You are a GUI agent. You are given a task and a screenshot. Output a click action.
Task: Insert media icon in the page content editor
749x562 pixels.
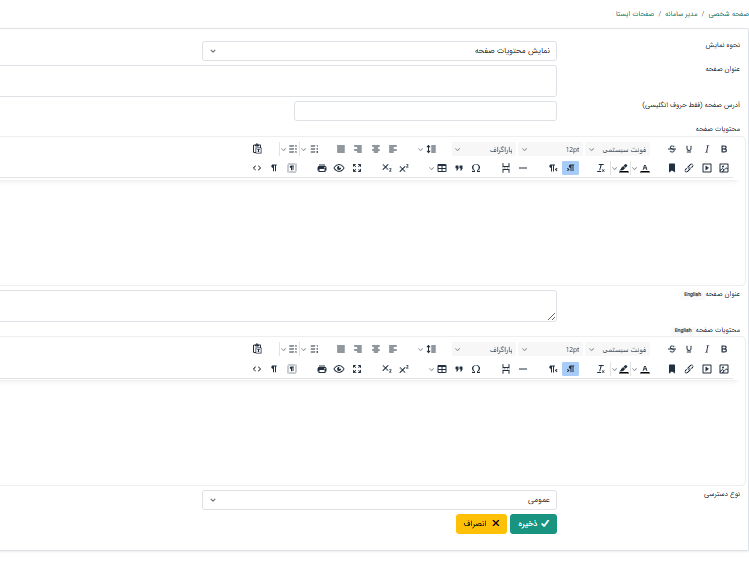tap(706, 168)
